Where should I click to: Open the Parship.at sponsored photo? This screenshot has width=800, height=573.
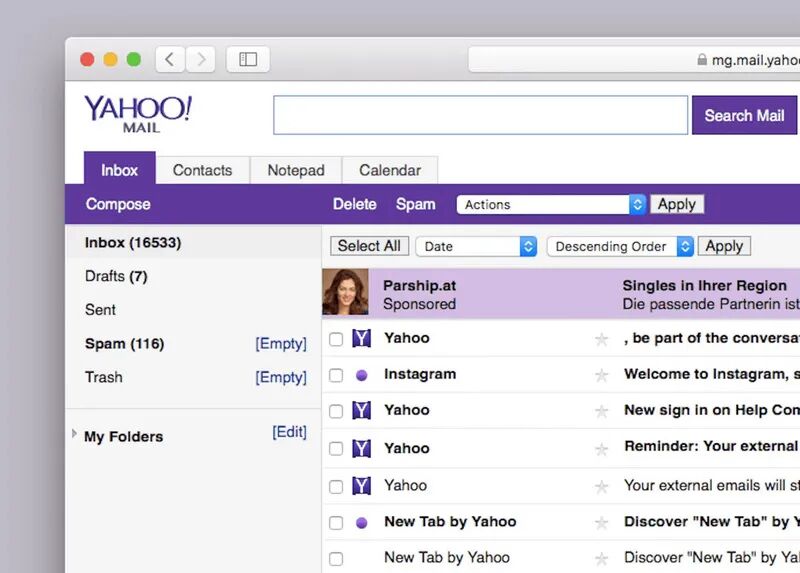[x=345, y=292]
